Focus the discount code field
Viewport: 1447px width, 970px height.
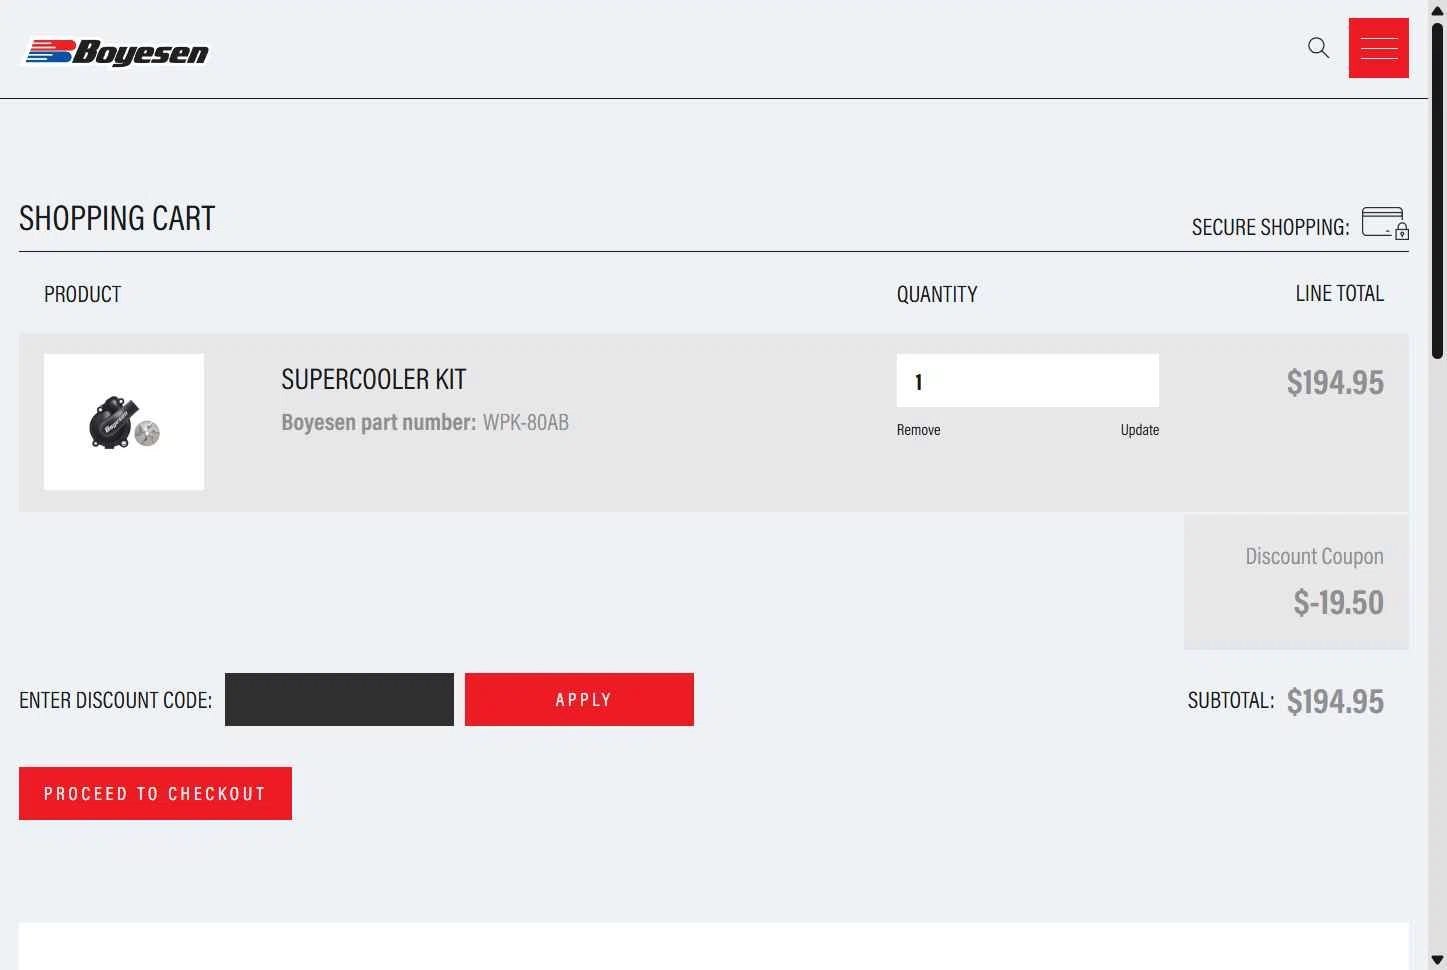(x=339, y=700)
